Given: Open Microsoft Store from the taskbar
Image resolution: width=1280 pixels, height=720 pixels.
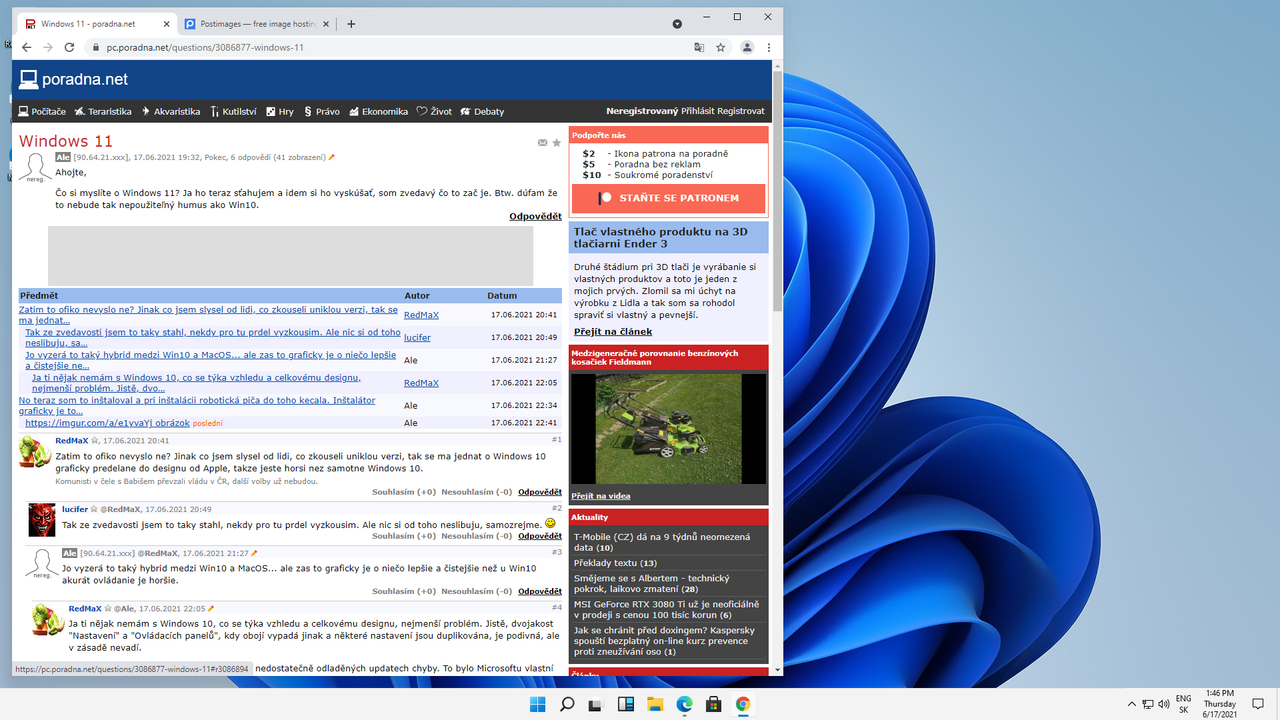Looking at the screenshot, I should pos(713,704).
